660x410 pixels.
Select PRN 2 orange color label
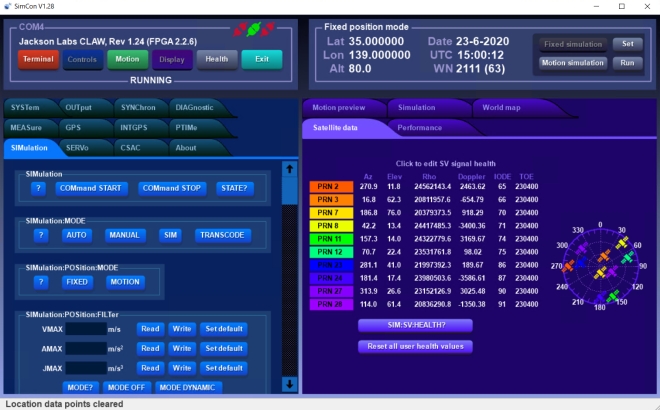click(331, 186)
